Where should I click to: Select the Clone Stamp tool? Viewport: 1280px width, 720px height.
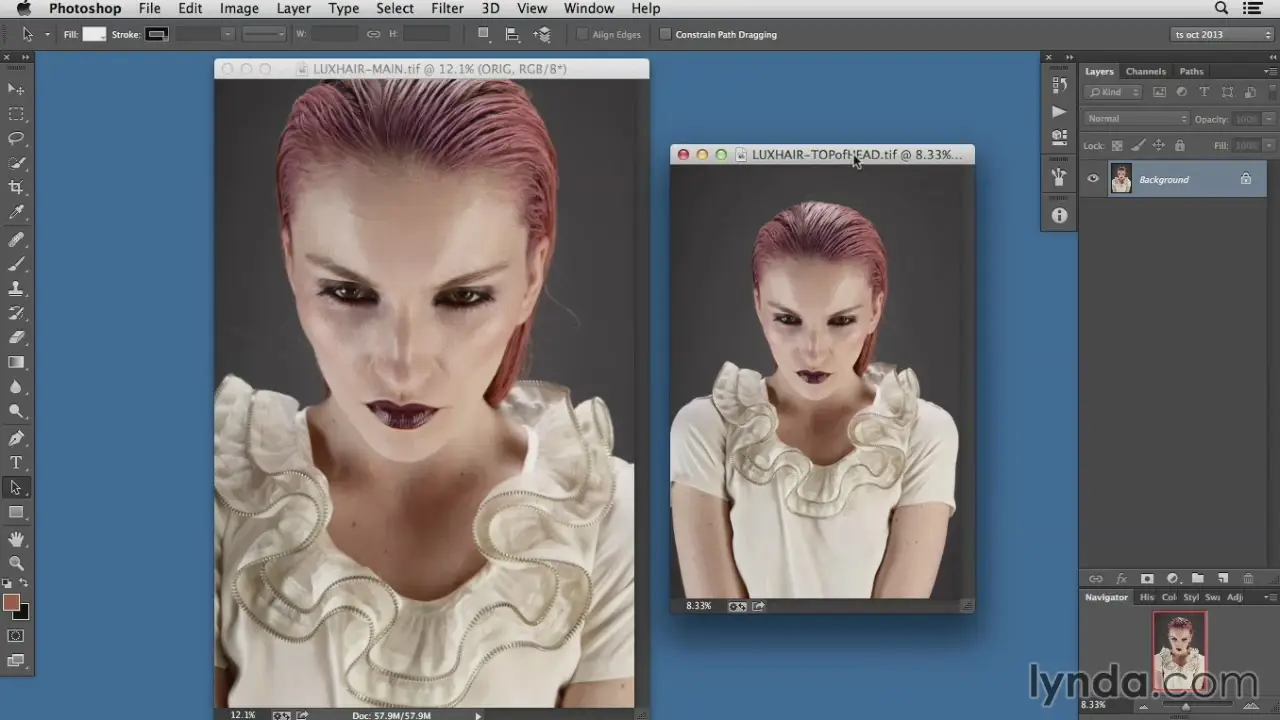[x=16, y=288]
